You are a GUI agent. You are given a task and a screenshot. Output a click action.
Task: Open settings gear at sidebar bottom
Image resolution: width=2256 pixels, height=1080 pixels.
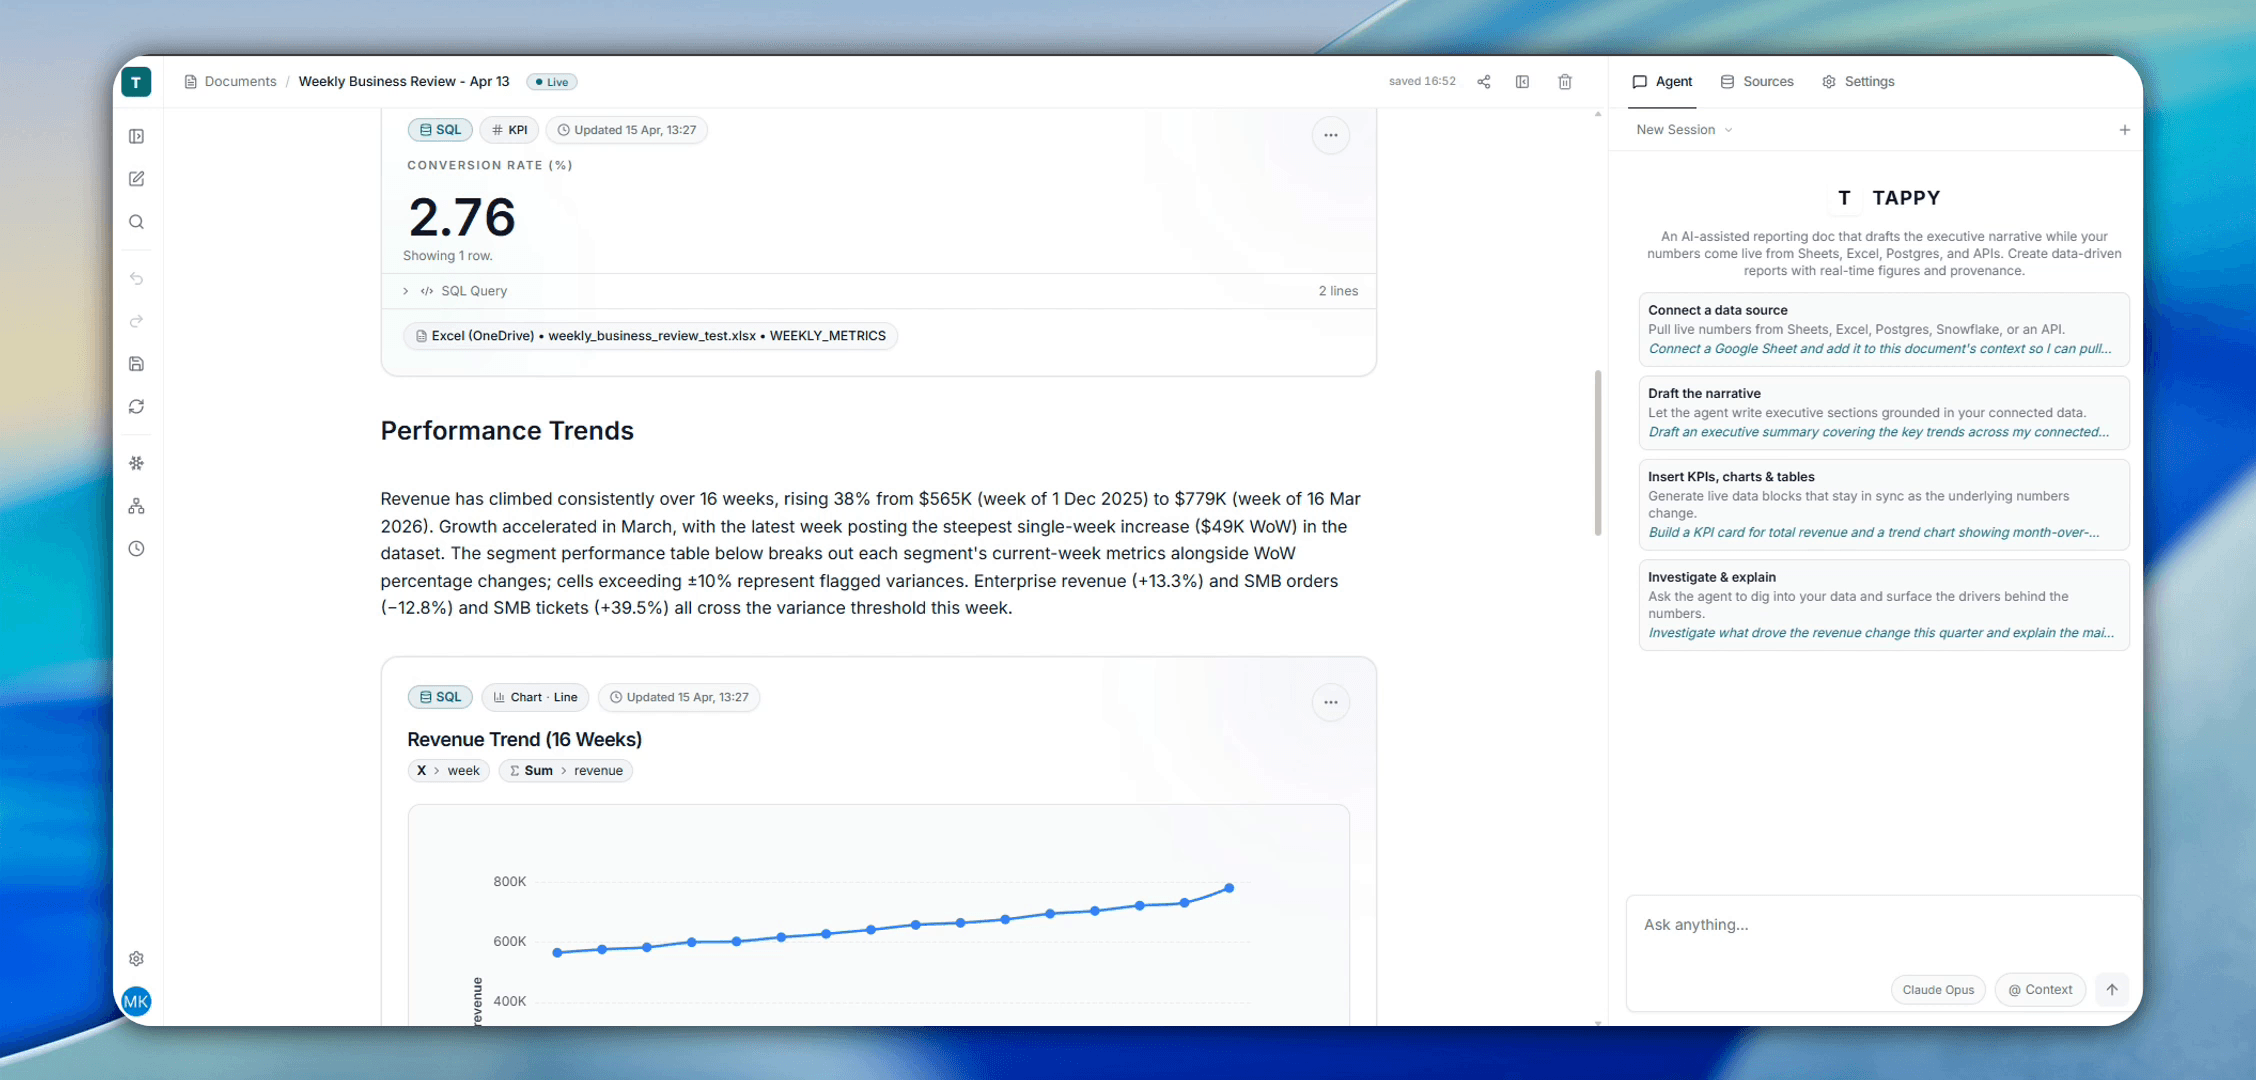tap(137, 959)
